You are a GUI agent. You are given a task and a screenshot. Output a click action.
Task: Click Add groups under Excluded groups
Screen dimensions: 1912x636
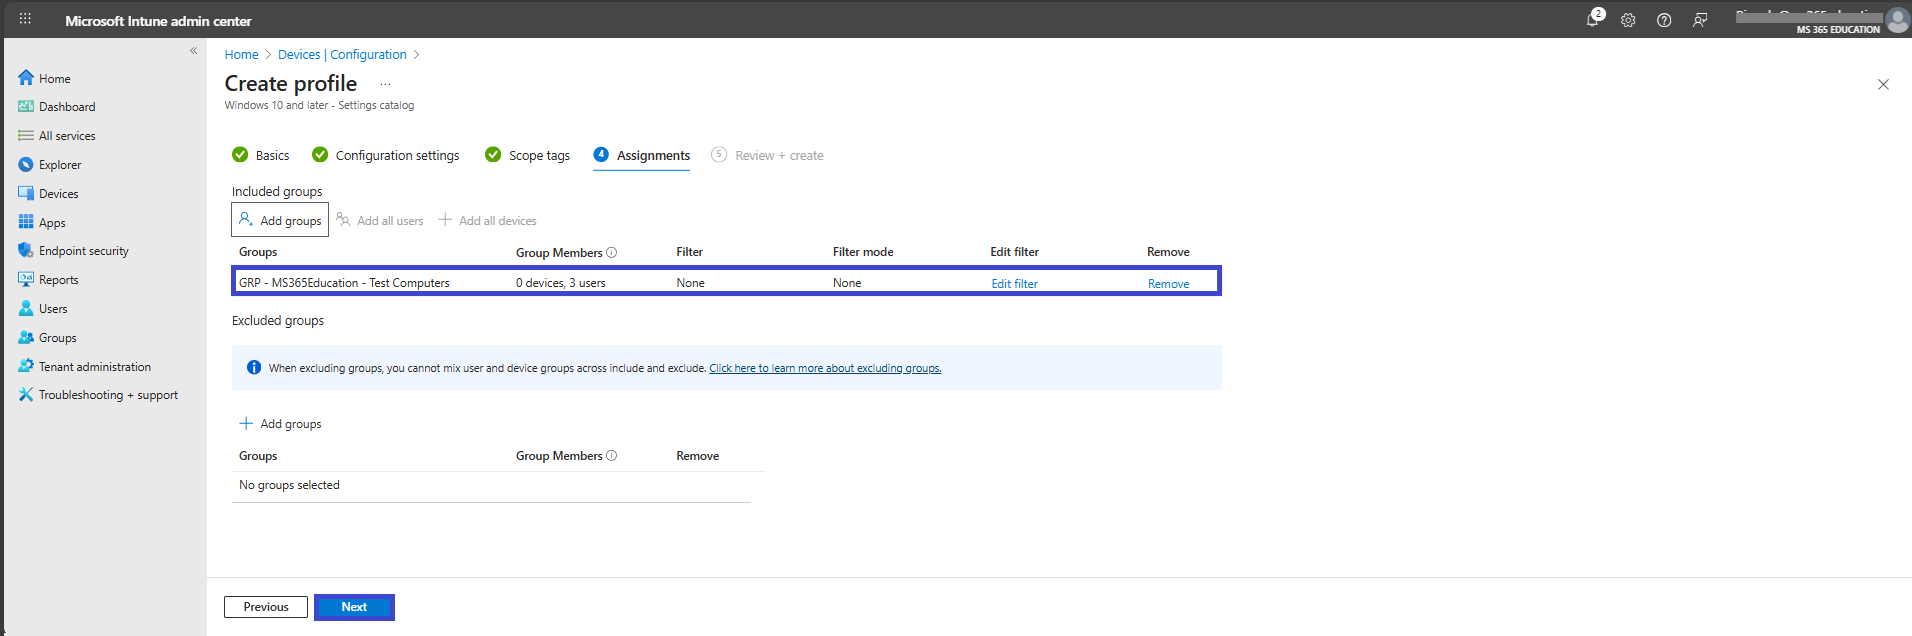click(280, 424)
